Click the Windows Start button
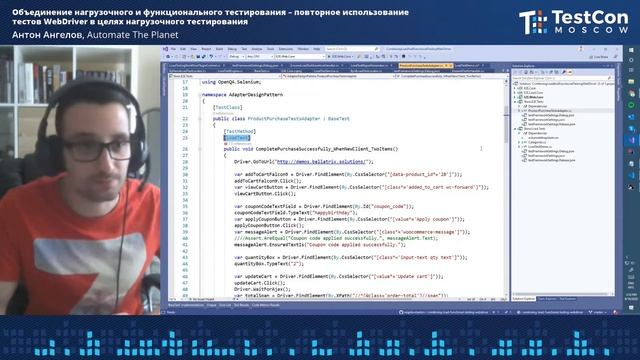Image resolution: width=640 pixels, height=360 pixels. click(x=631, y=50)
